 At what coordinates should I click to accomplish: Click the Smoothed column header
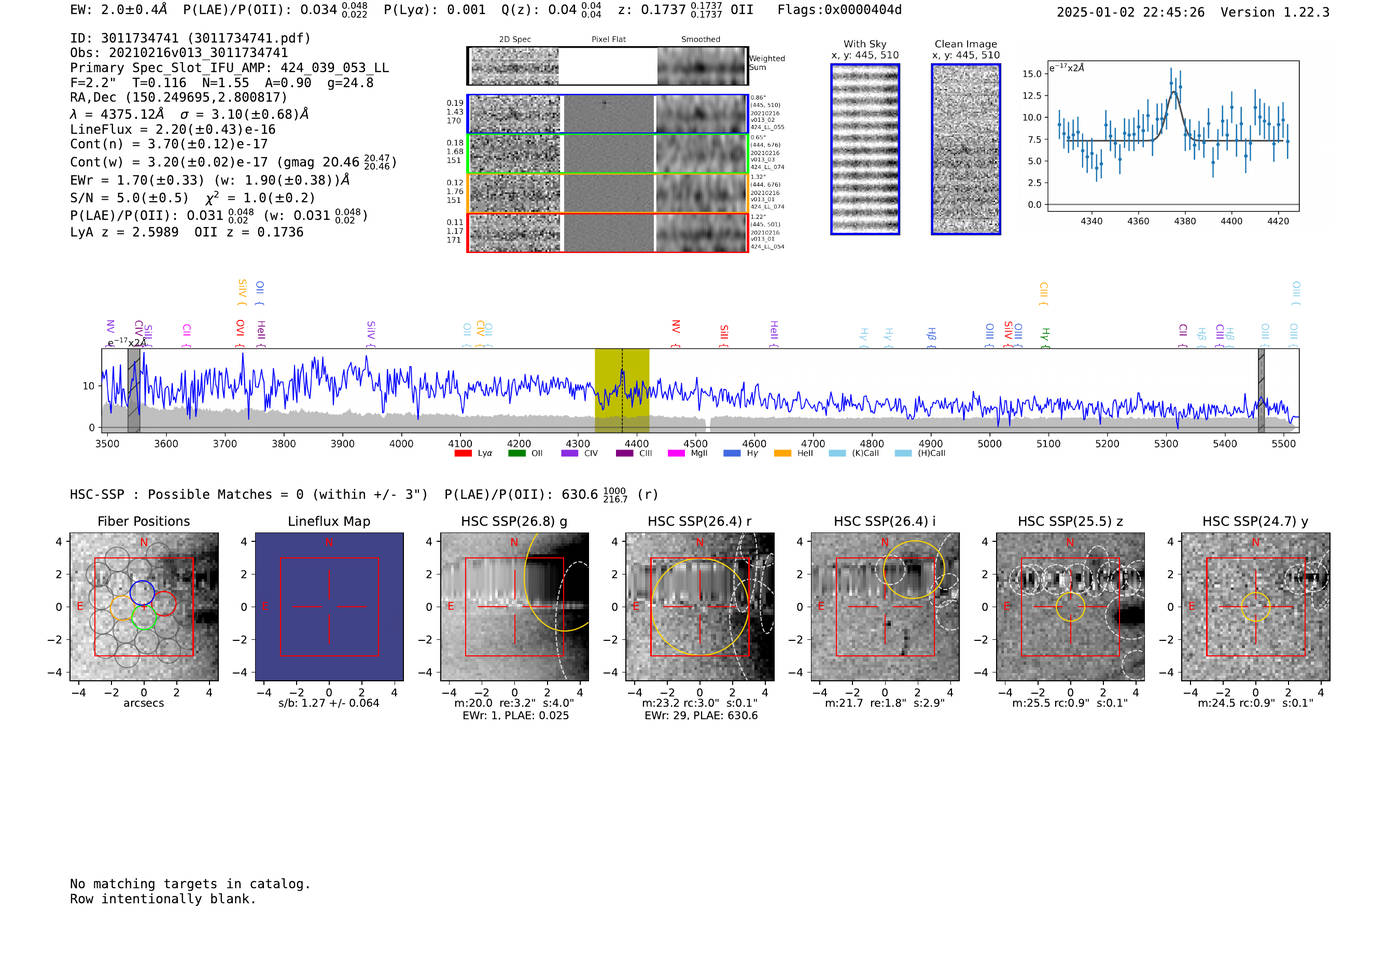click(x=700, y=40)
